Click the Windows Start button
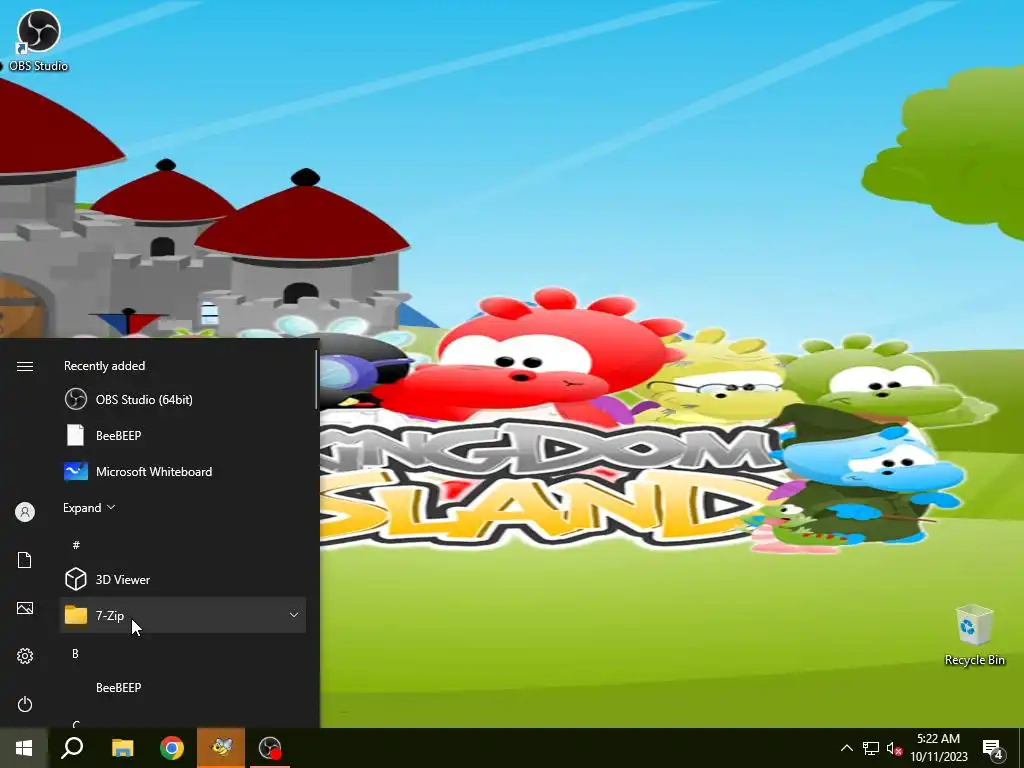This screenshot has height=768, width=1024. pos(24,748)
